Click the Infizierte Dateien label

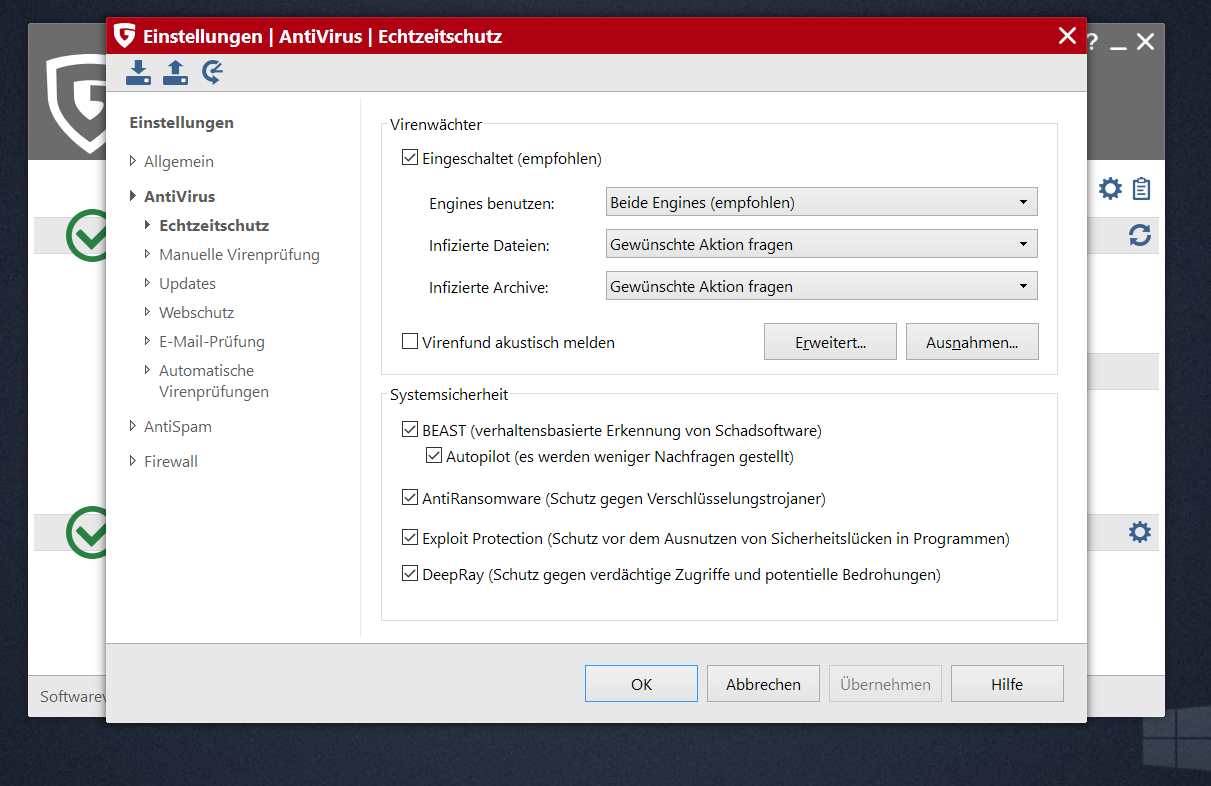(489, 245)
